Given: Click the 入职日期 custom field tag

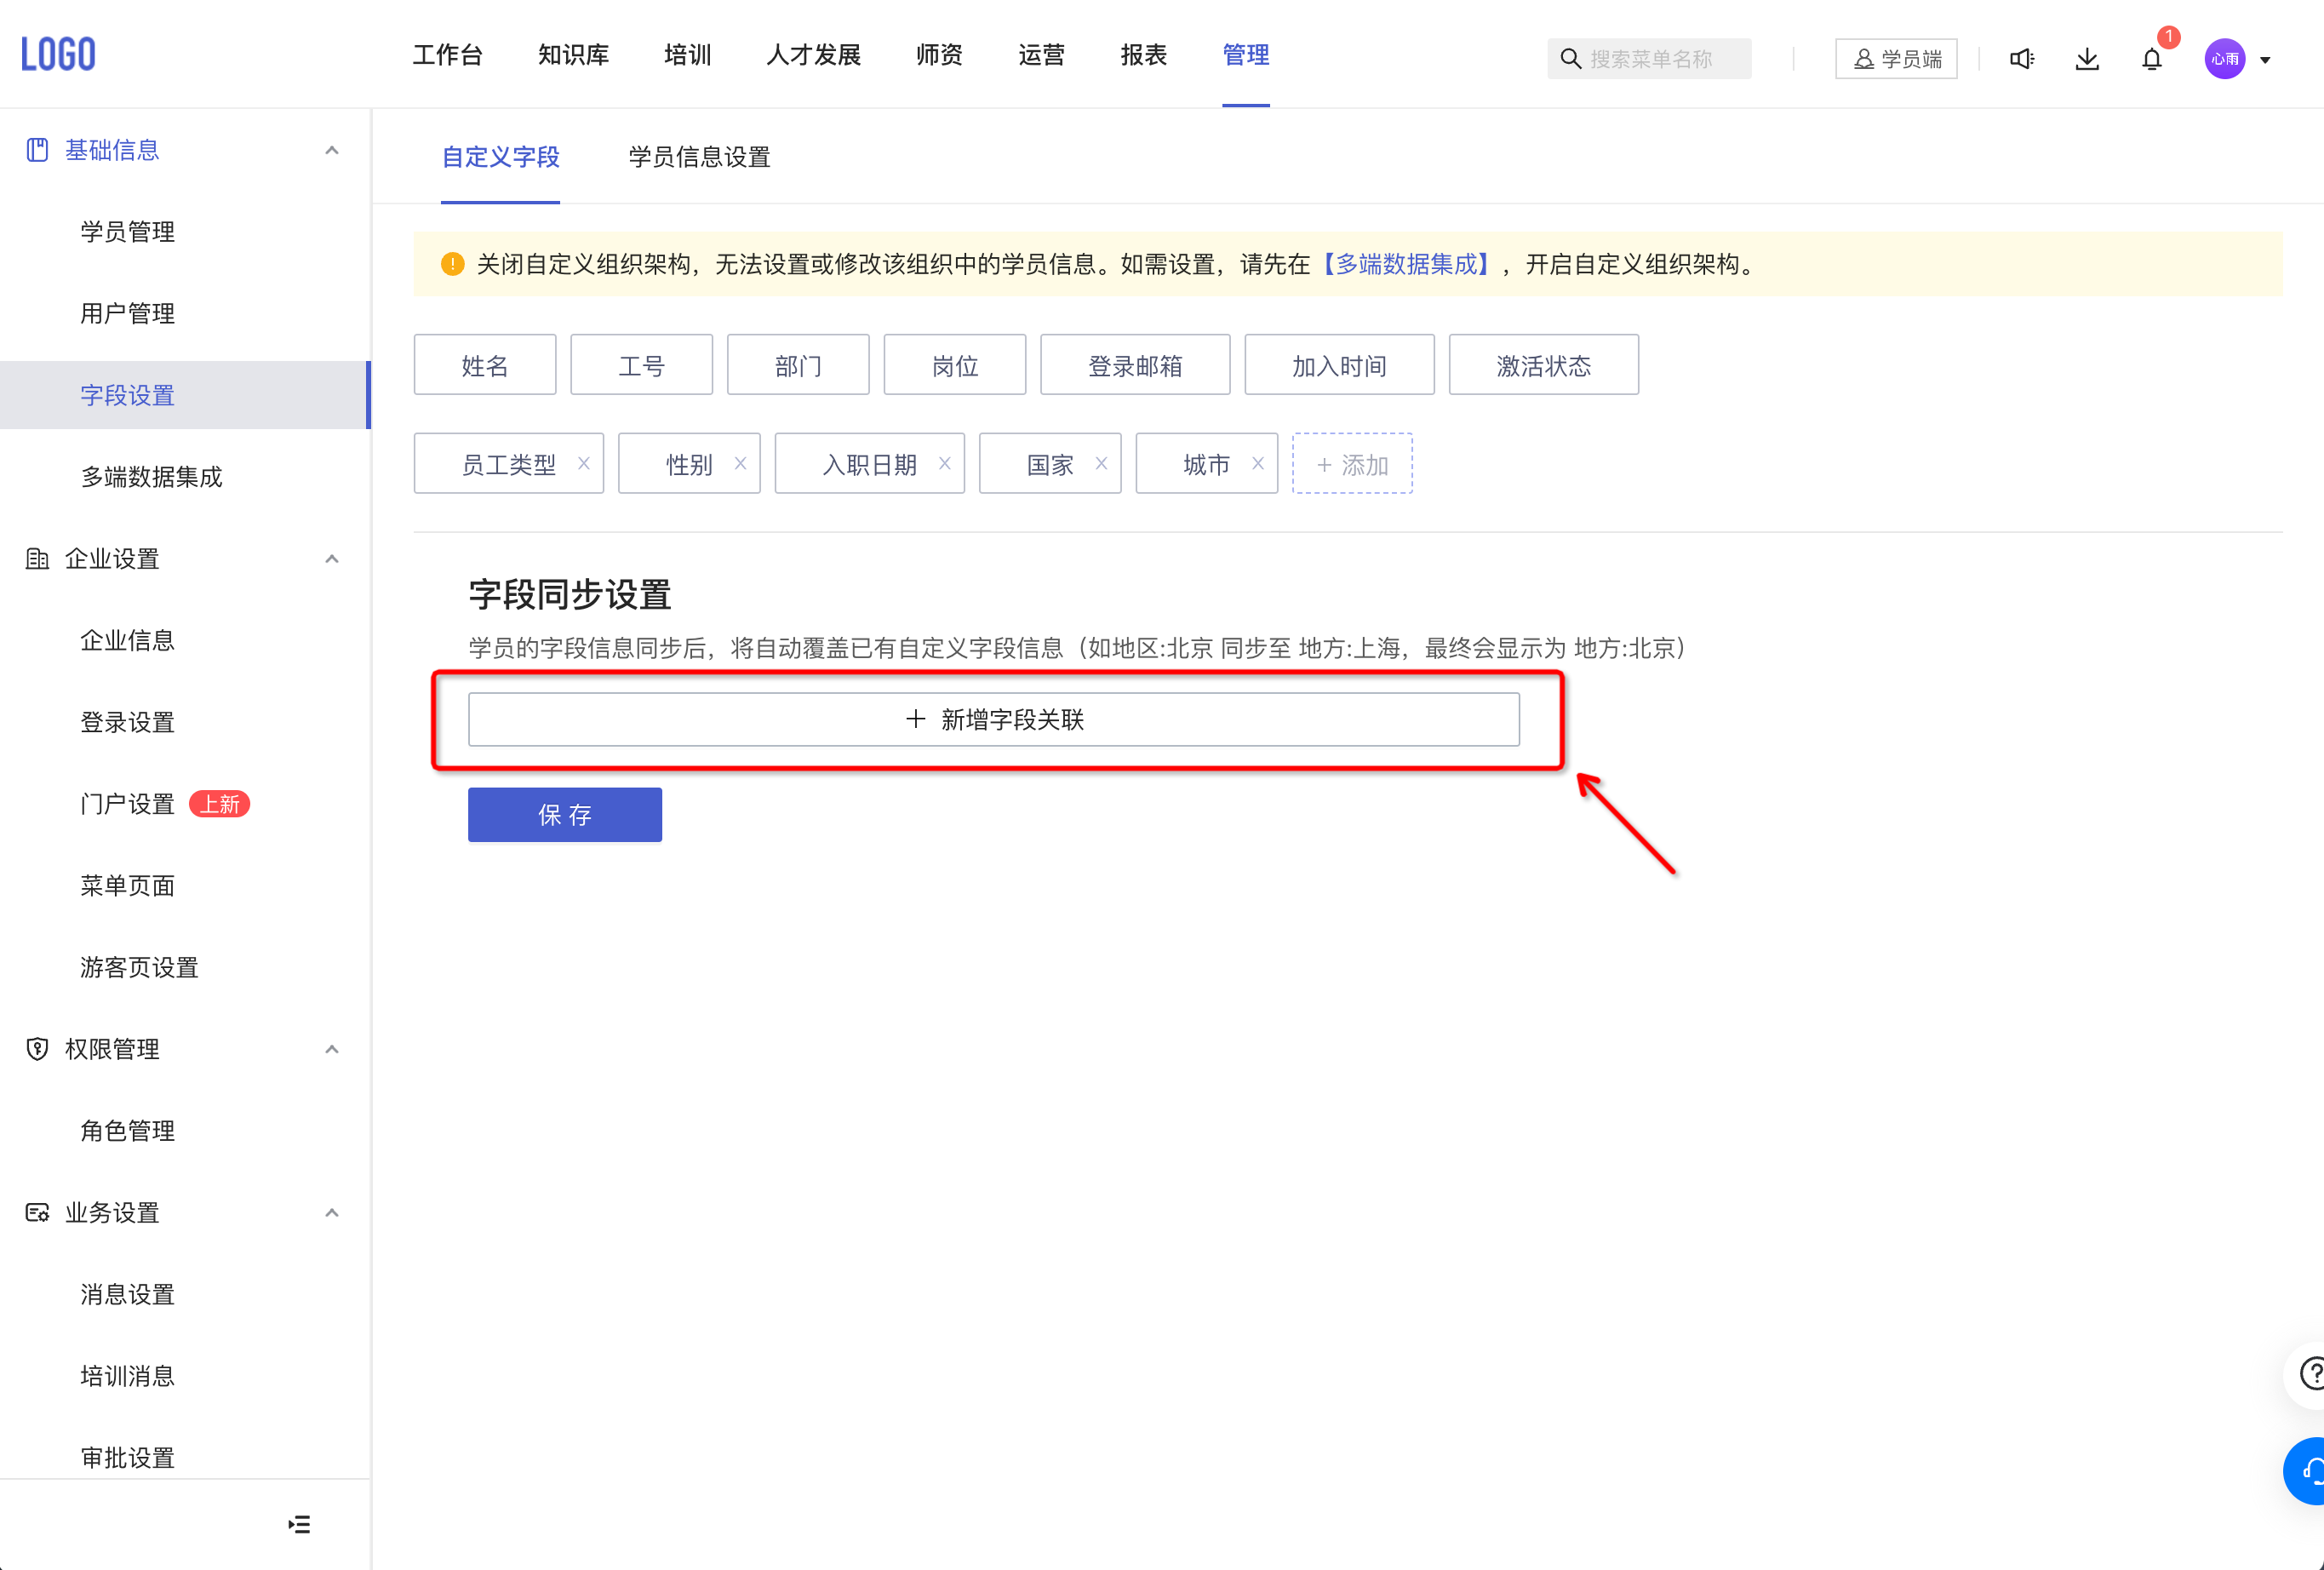Looking at the screenshot, I should click(x=869, y=464).
